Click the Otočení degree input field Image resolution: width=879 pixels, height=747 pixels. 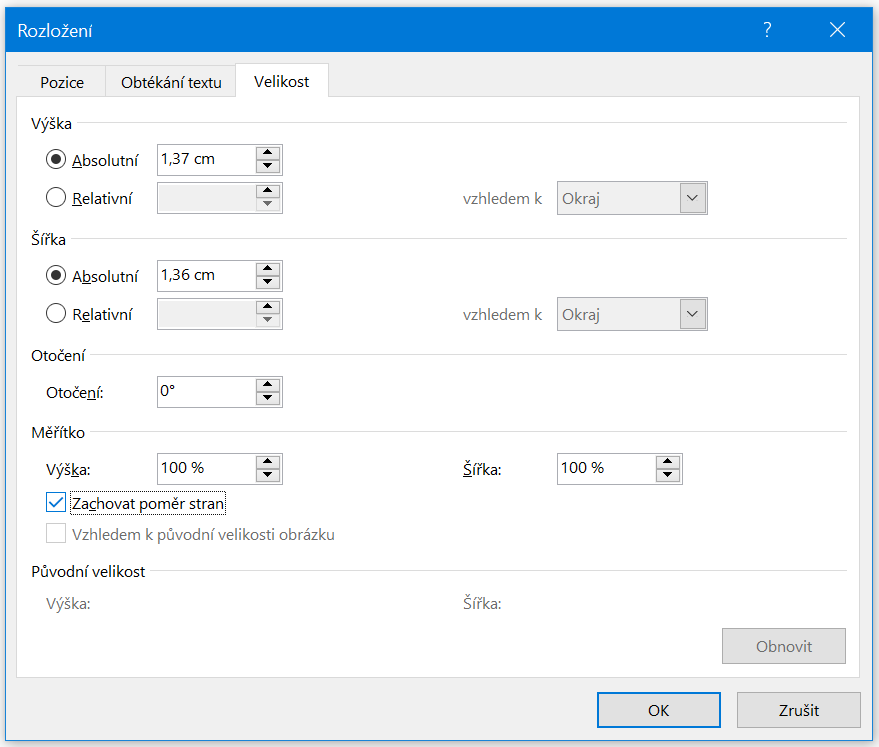coord(204,392)
